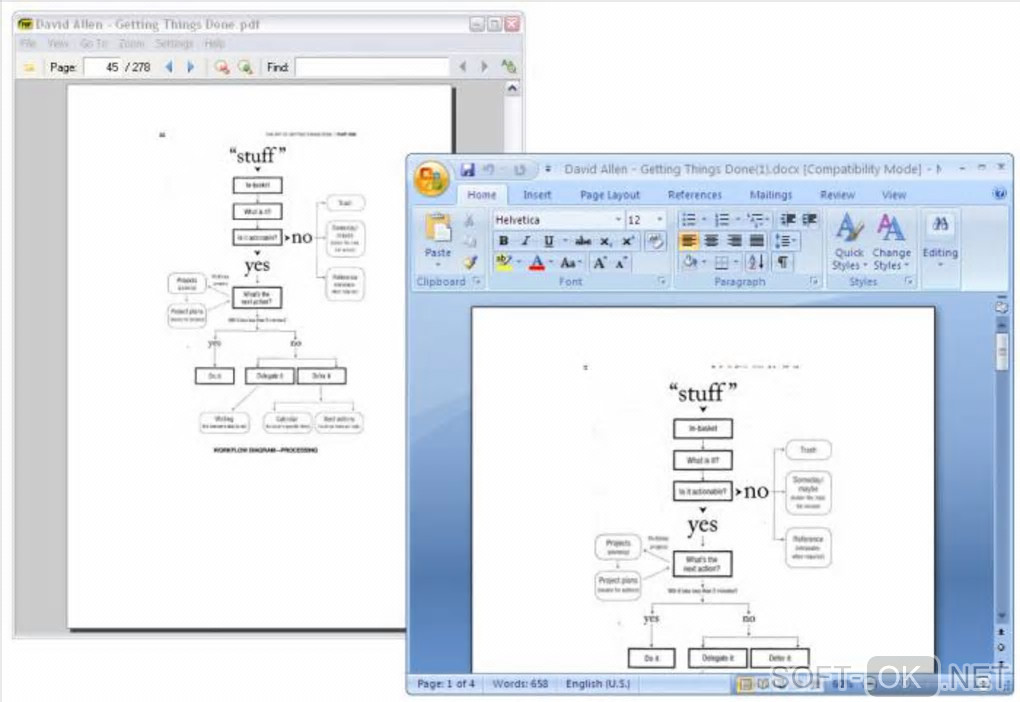Open paragraph Shading paint bucket
1020x702 pixels.
click(690, 262)
